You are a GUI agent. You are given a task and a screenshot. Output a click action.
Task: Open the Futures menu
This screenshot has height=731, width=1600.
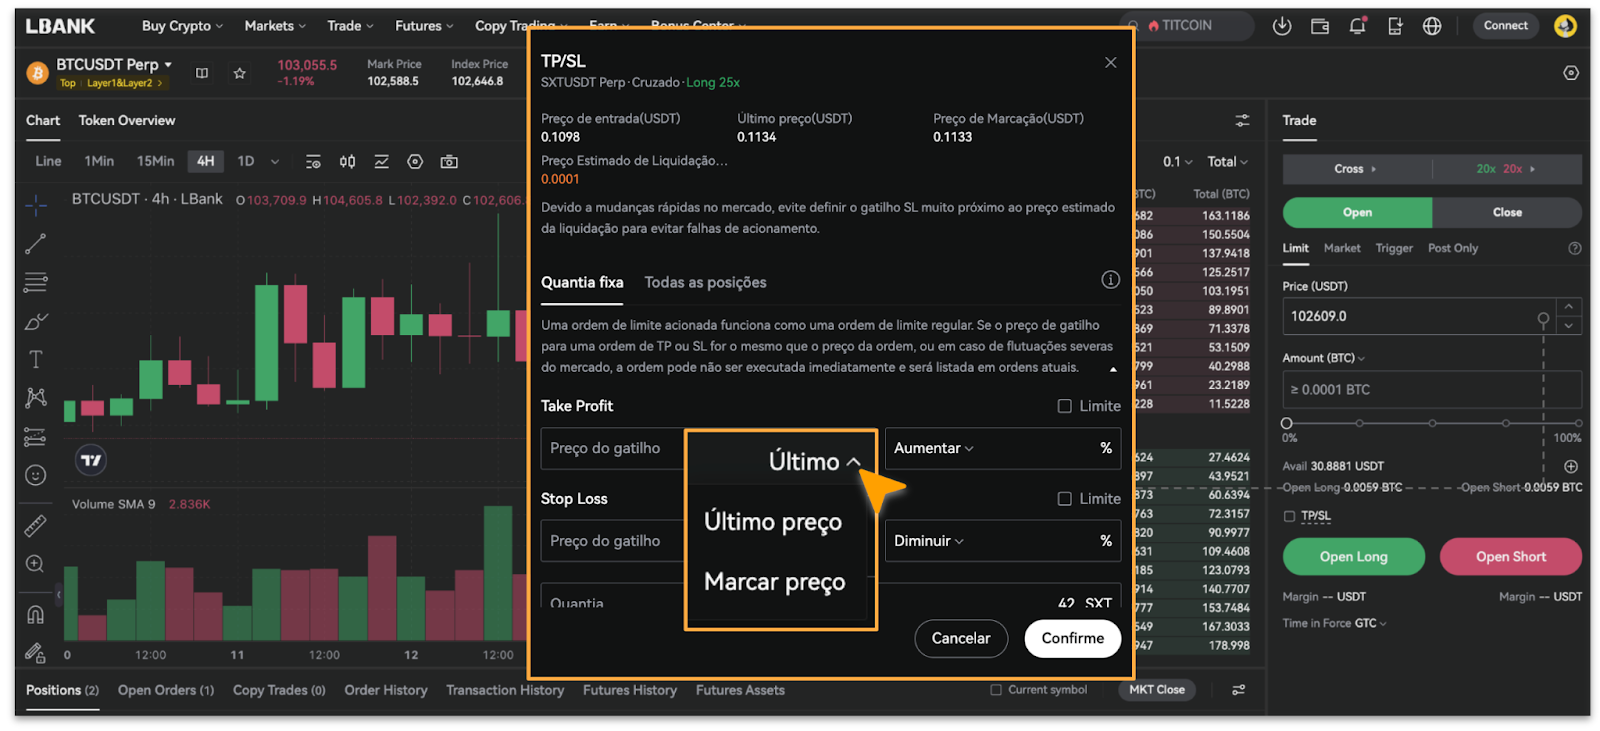[x=424, y=26]
